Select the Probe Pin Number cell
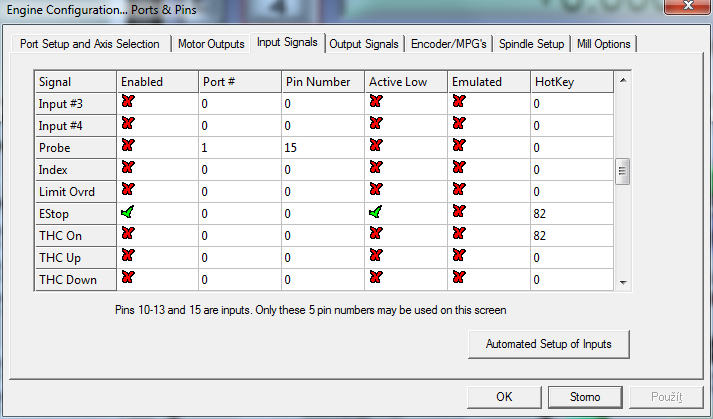713x419 pixels. point(322,147)
